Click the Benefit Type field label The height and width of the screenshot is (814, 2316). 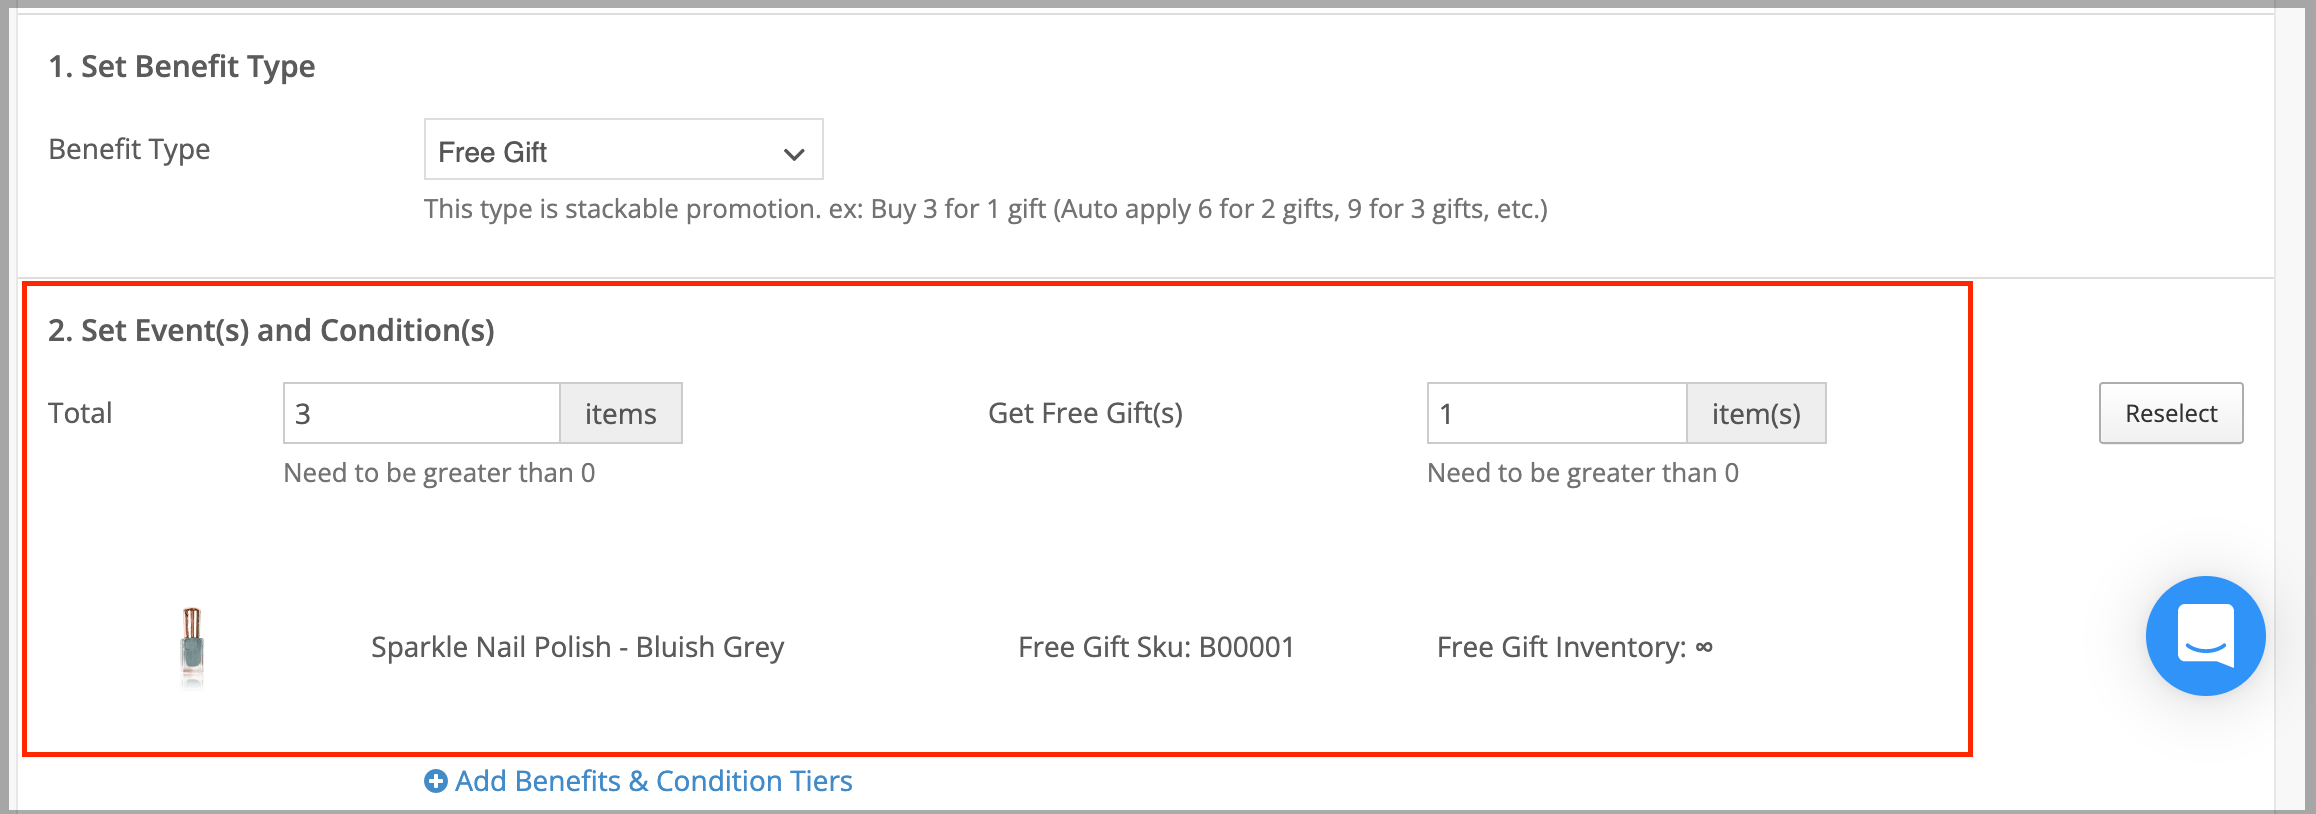[x=129, y=149]
